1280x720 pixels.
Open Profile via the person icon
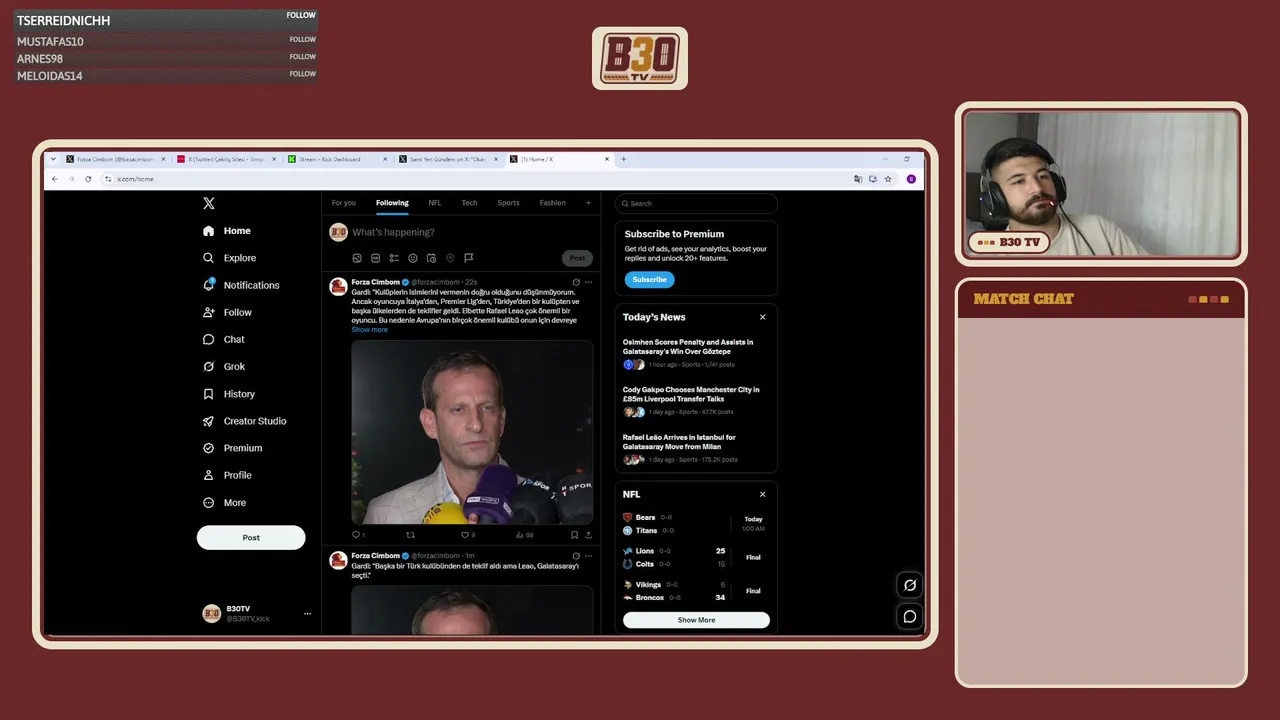[208, 475]
